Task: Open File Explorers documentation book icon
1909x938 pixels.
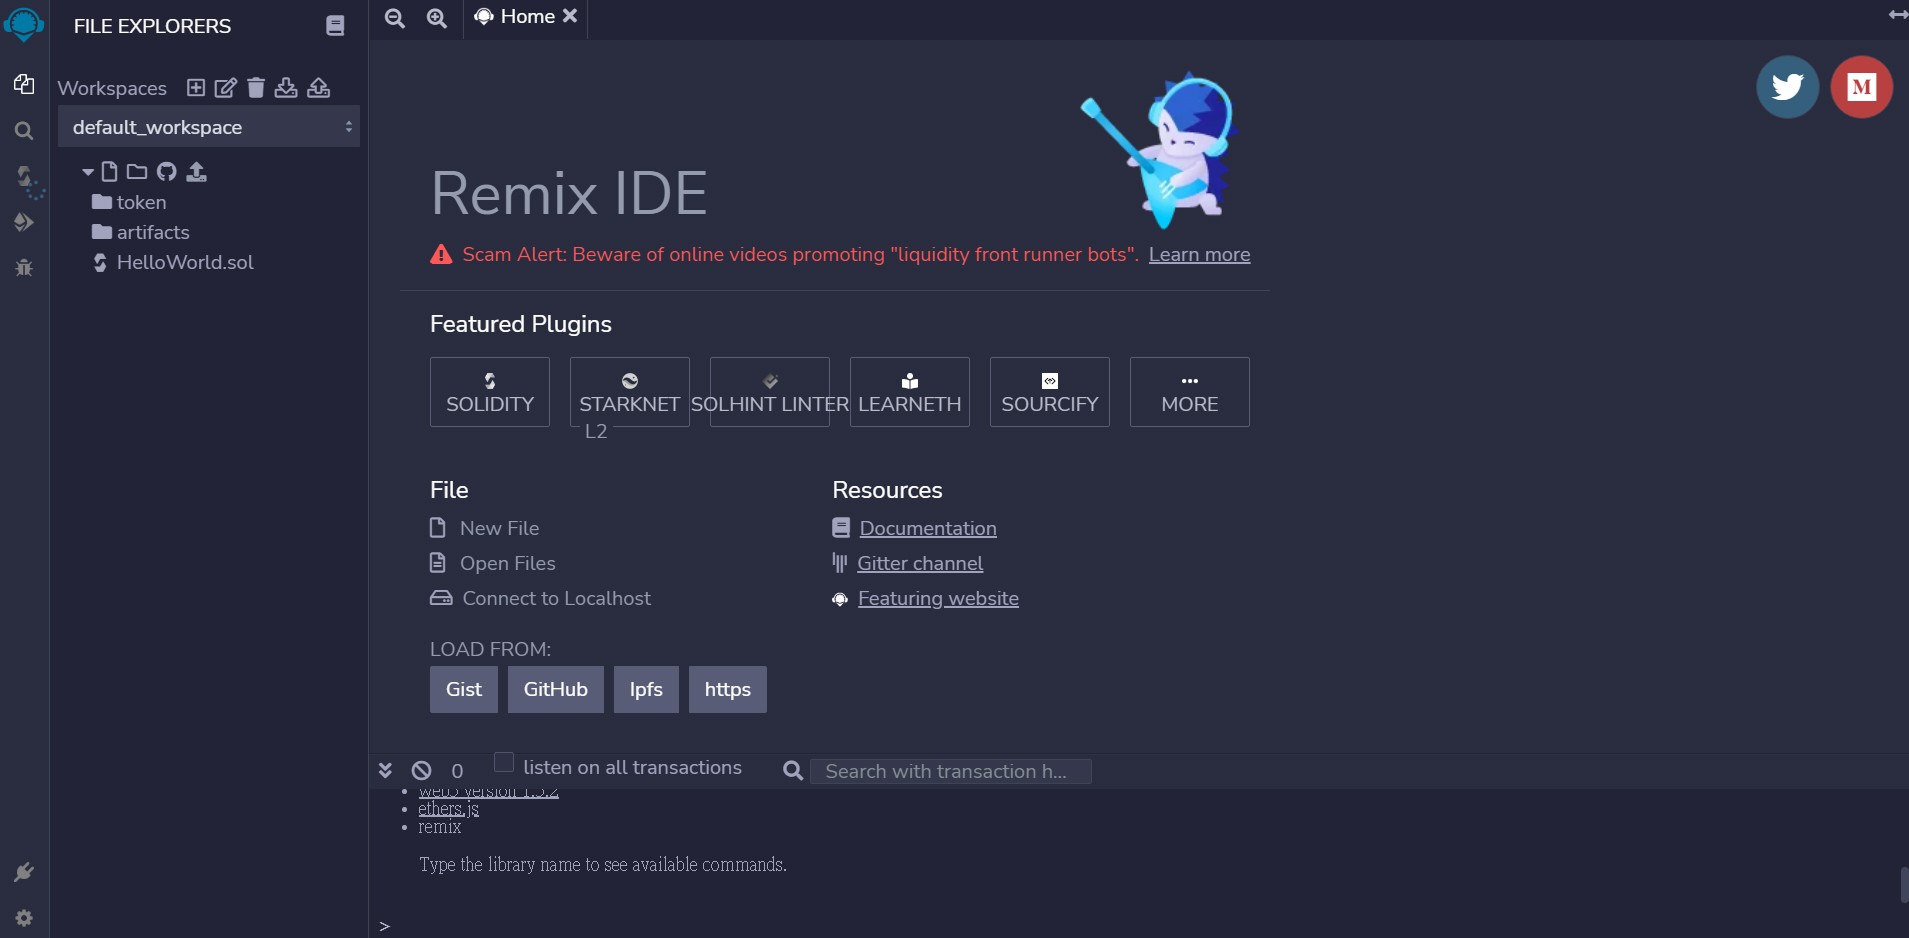Action: click(335, 26)
